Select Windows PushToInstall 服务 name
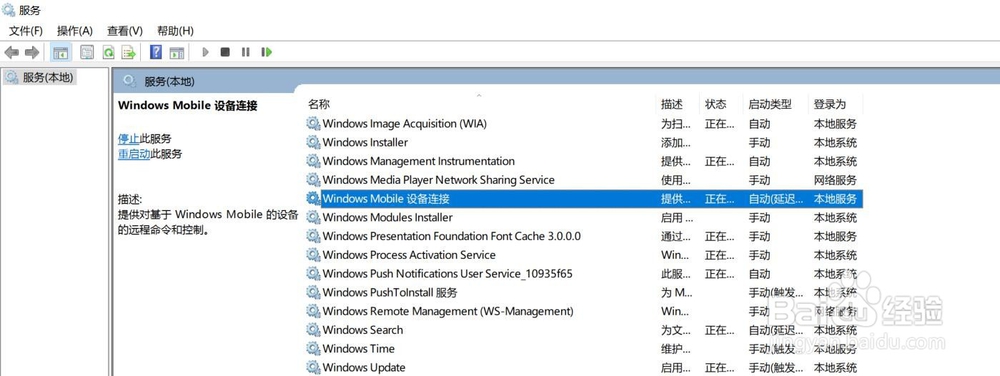1000x376 pixels. pos(390,293)
